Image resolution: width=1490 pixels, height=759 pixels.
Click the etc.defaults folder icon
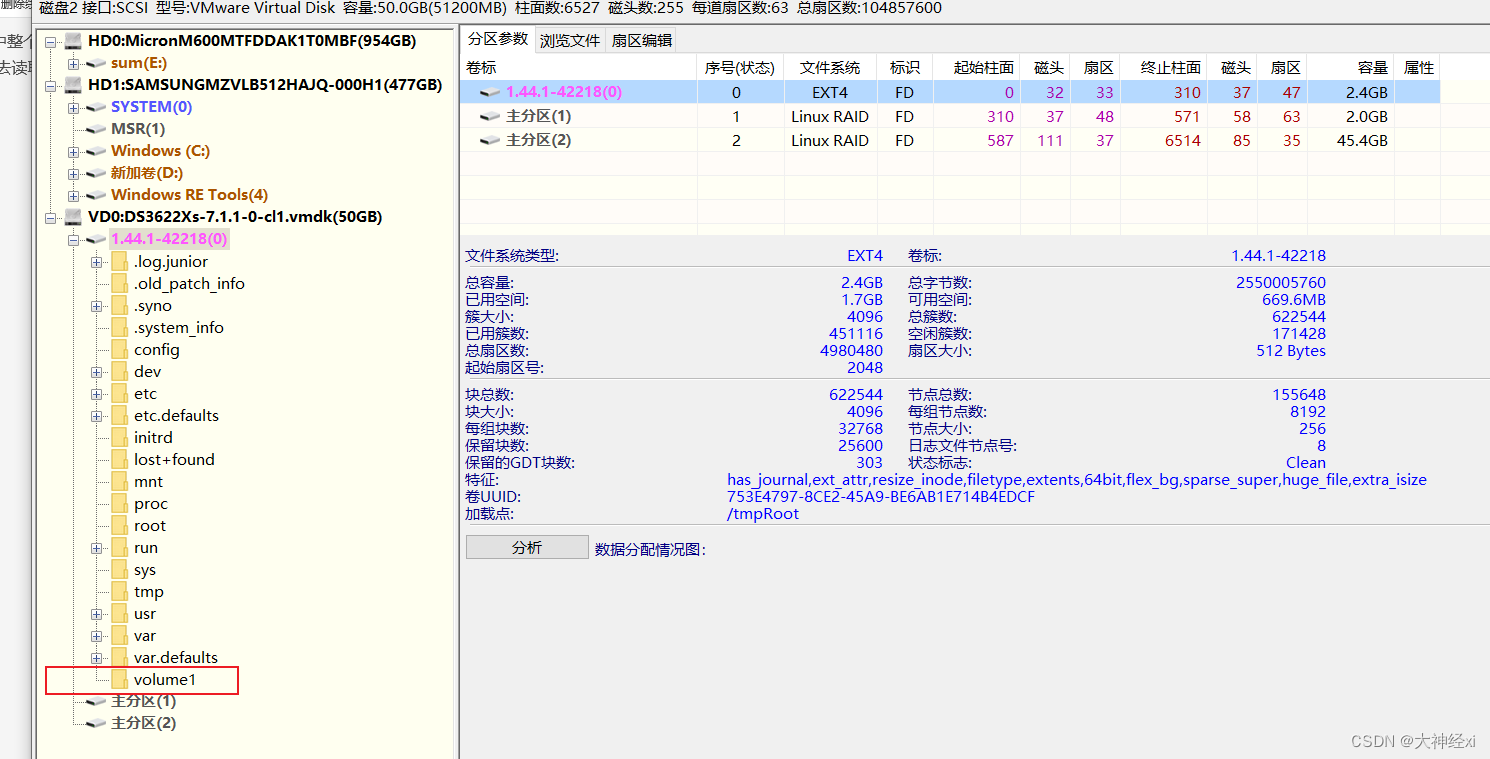pyautogui.click(x=120, y=416)
